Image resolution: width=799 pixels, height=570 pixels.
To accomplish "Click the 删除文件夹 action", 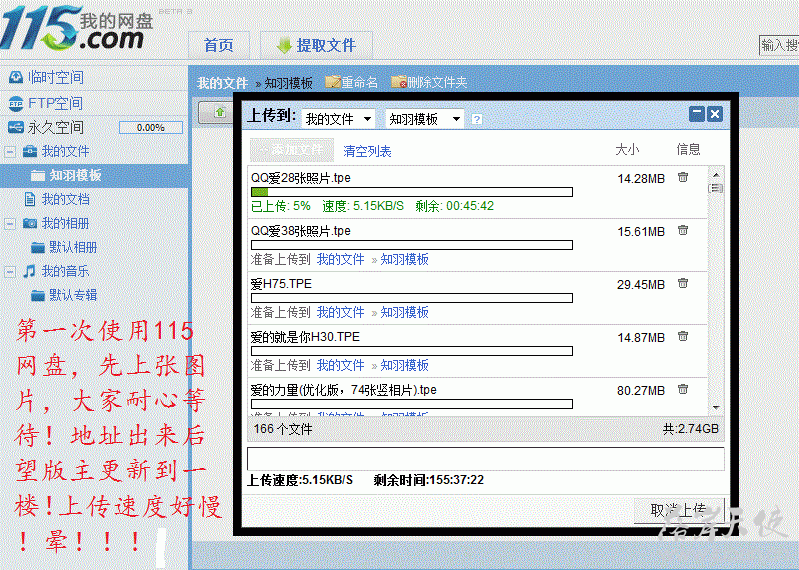I will (x=437, y=82).
